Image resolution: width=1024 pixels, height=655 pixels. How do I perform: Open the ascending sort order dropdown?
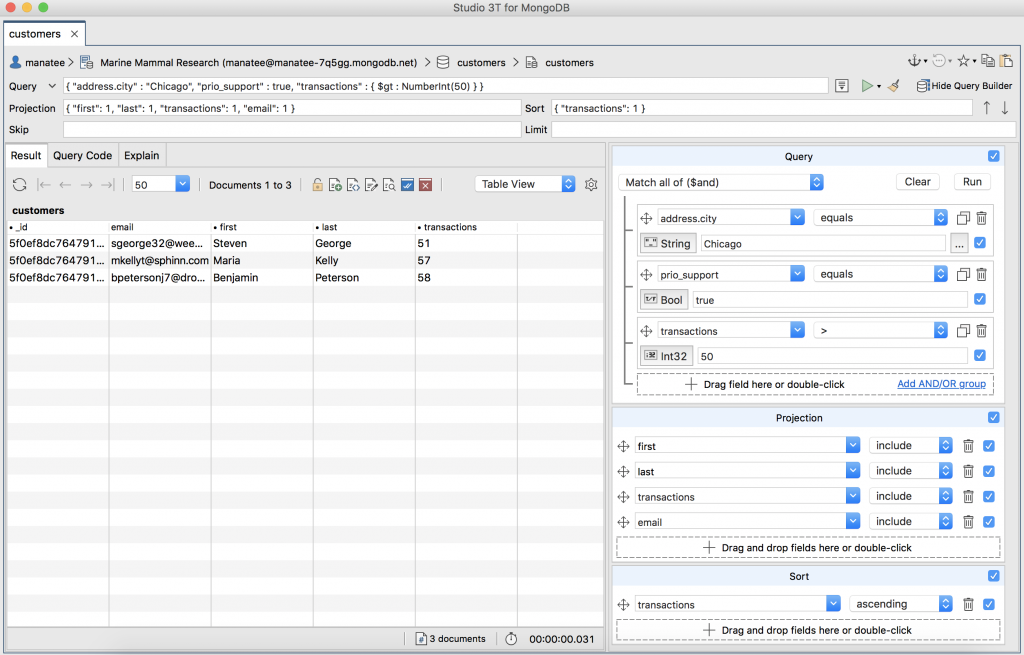coord(901,604)
